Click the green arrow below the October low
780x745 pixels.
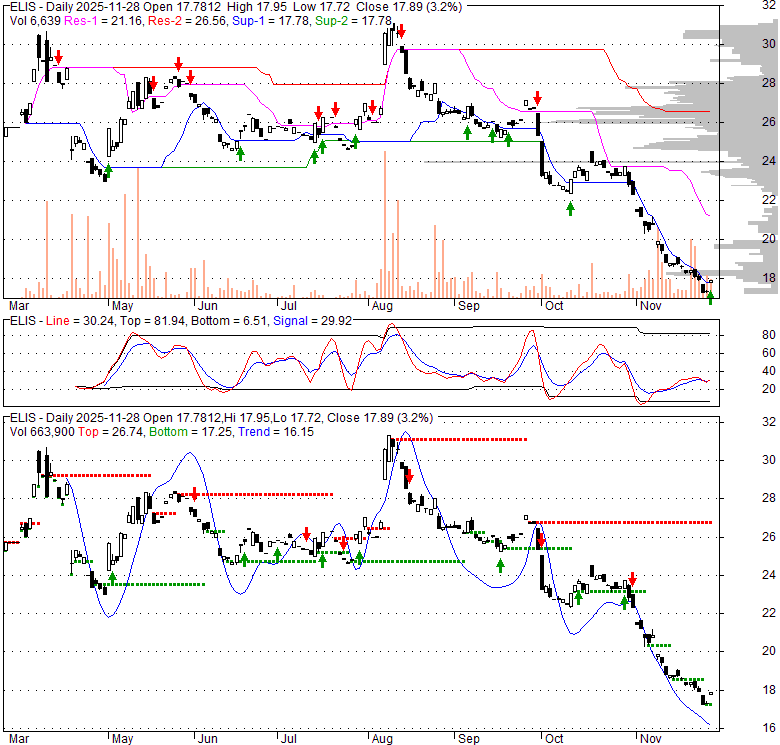[570, 208]
